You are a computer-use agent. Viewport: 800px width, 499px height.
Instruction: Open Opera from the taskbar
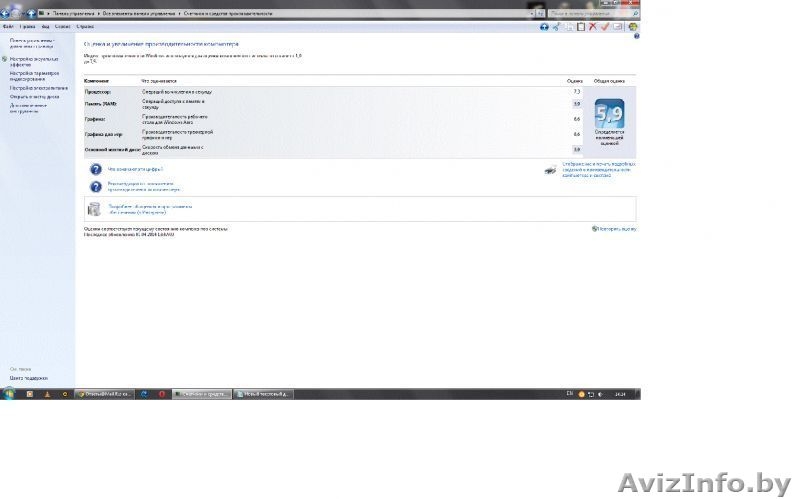[162, 394]
